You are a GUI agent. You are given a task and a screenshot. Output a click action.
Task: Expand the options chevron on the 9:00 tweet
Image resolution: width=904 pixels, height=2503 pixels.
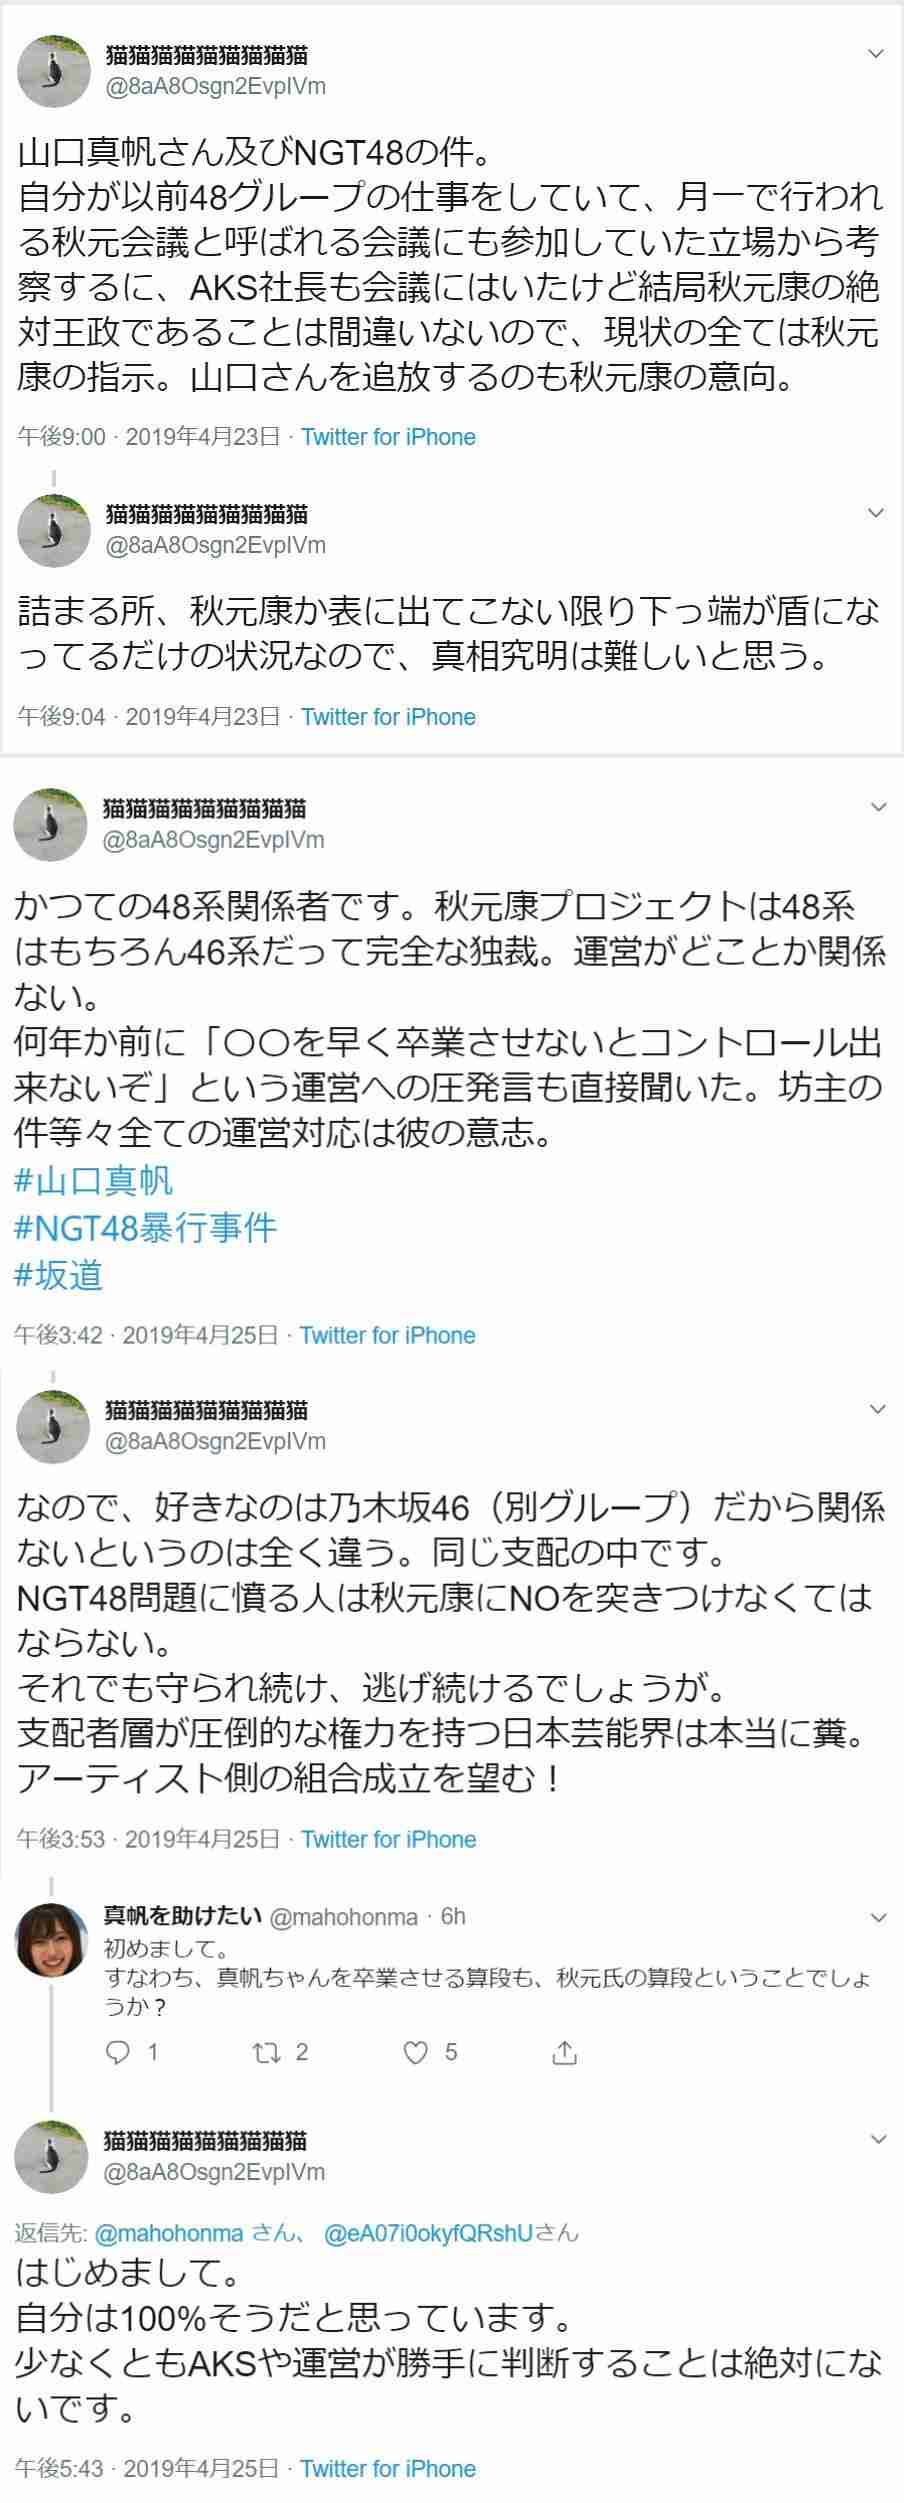[876, 54]
